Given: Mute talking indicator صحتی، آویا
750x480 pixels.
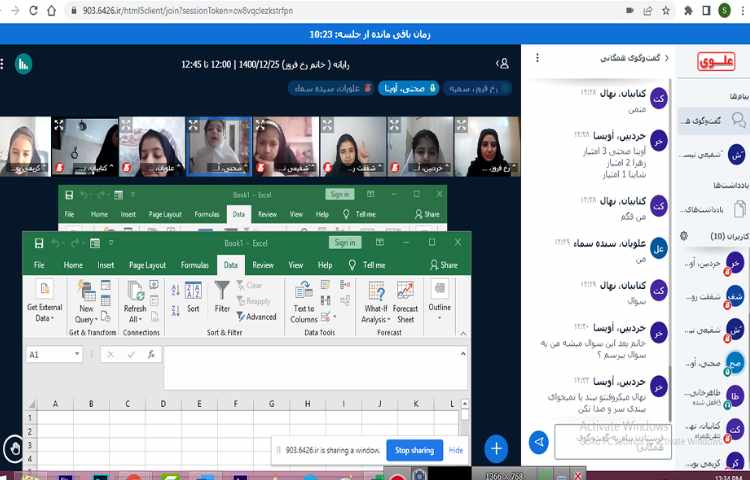Looking at the screenshot, I should pyautogui.click(x=408, y=88).
